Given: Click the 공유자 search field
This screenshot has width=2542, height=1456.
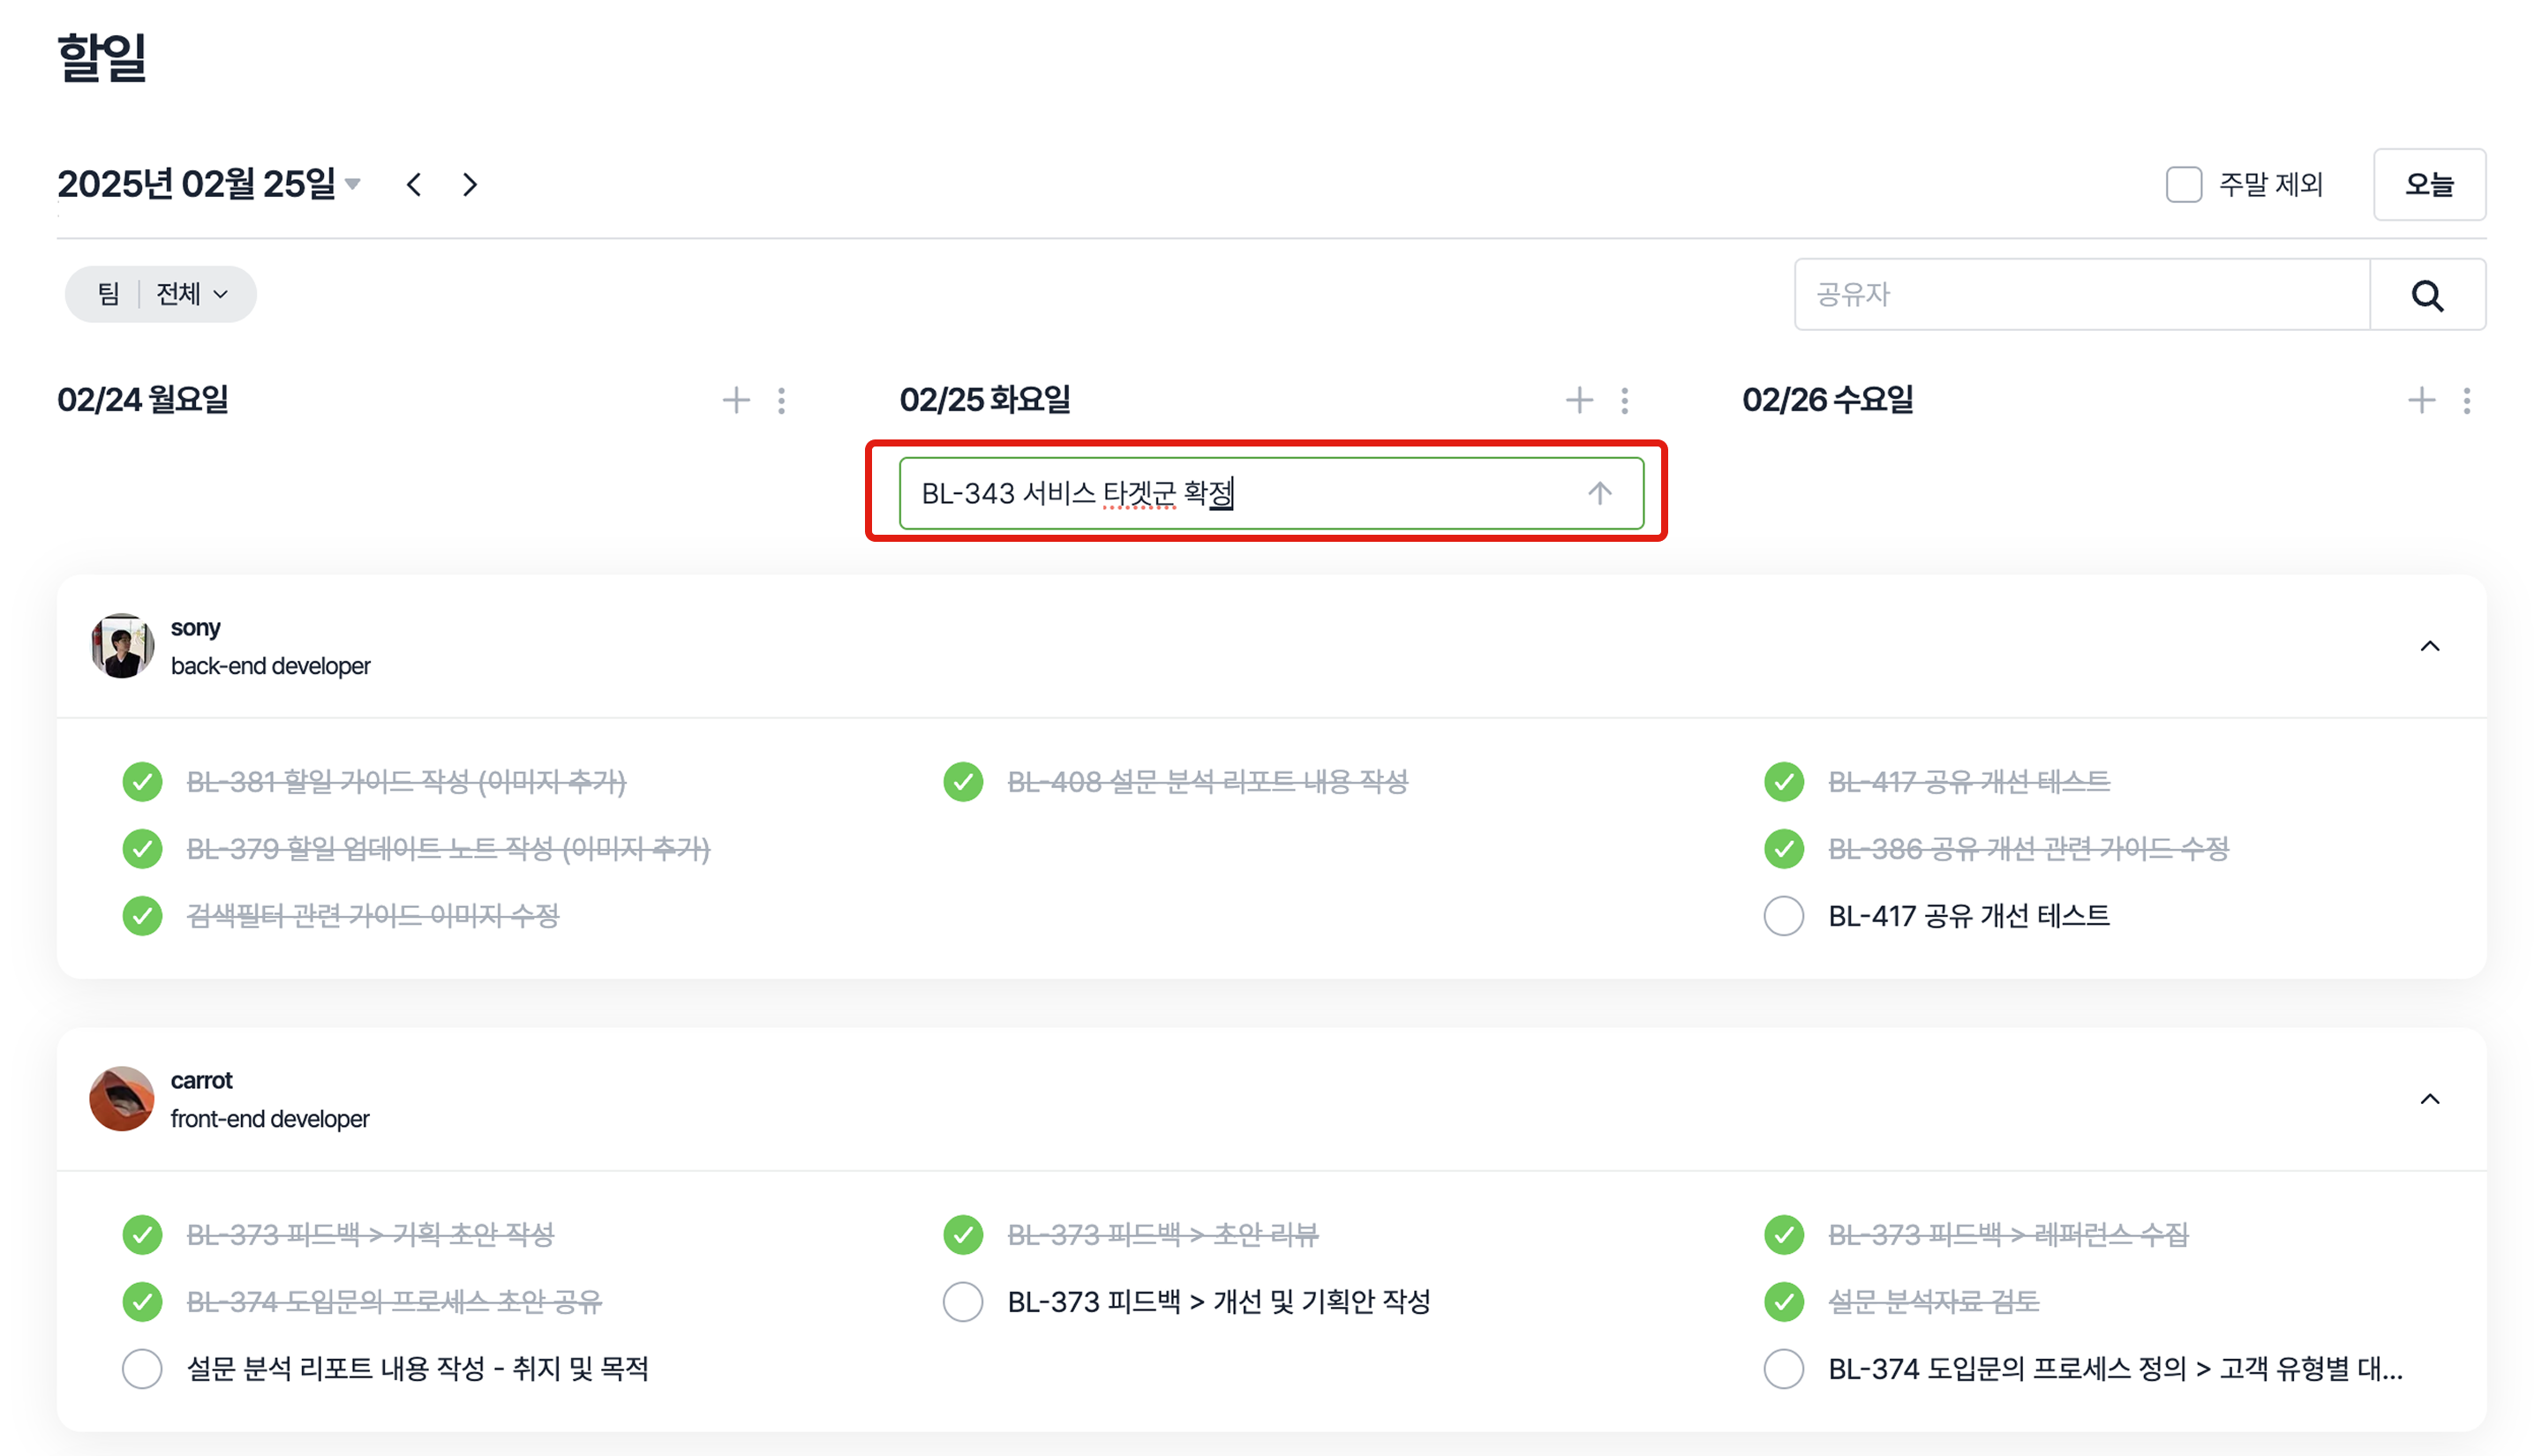Looking at the screenshot, I should click(2081, 295).
